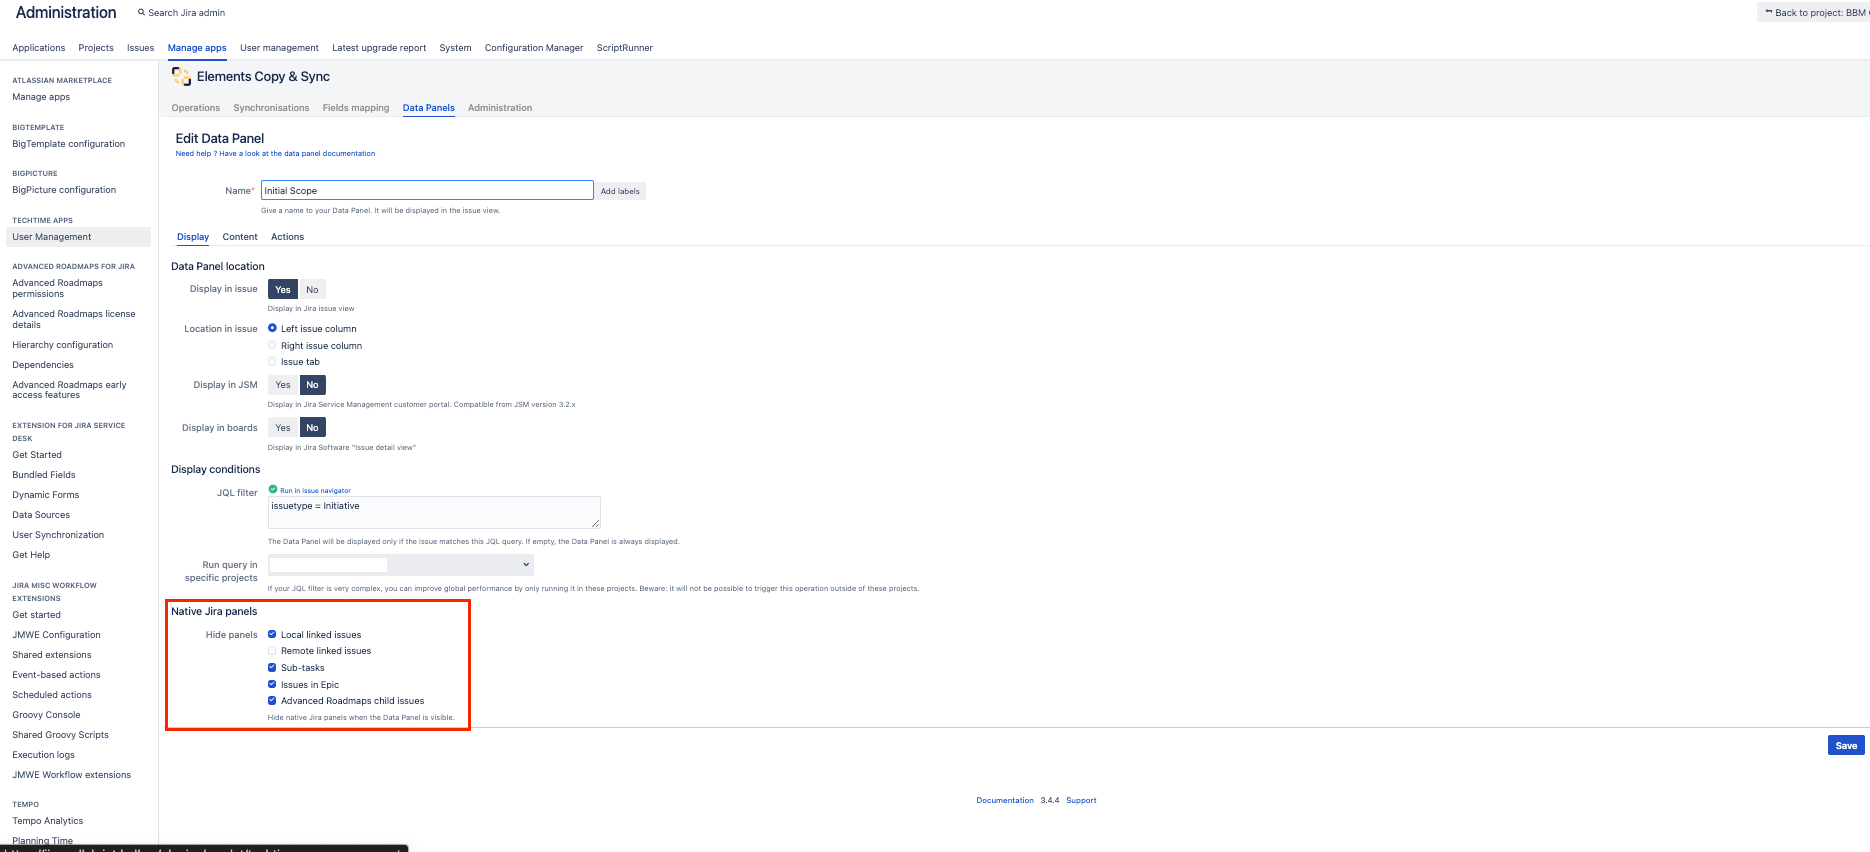Switch to the Fields mapping tab
This screenshot has width=1870, height=852.
(x=356, y=108)
